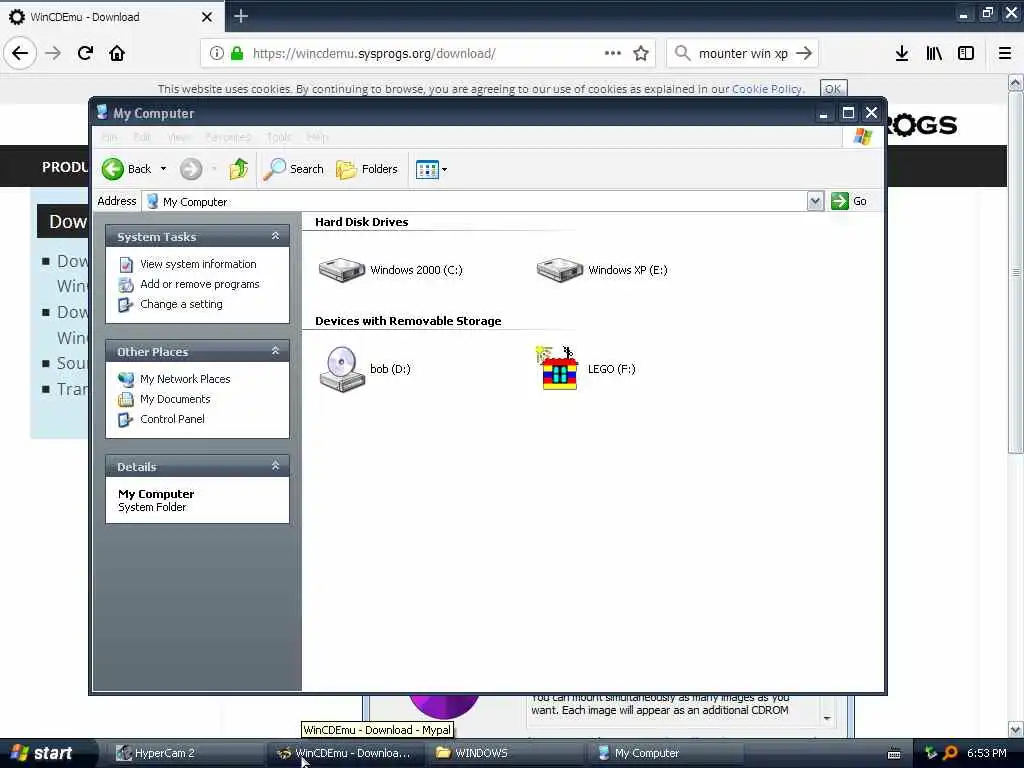Reload the WinCDEmu page
The height and width of the screenshot is (768, 1024).
(x=85, y=53)
